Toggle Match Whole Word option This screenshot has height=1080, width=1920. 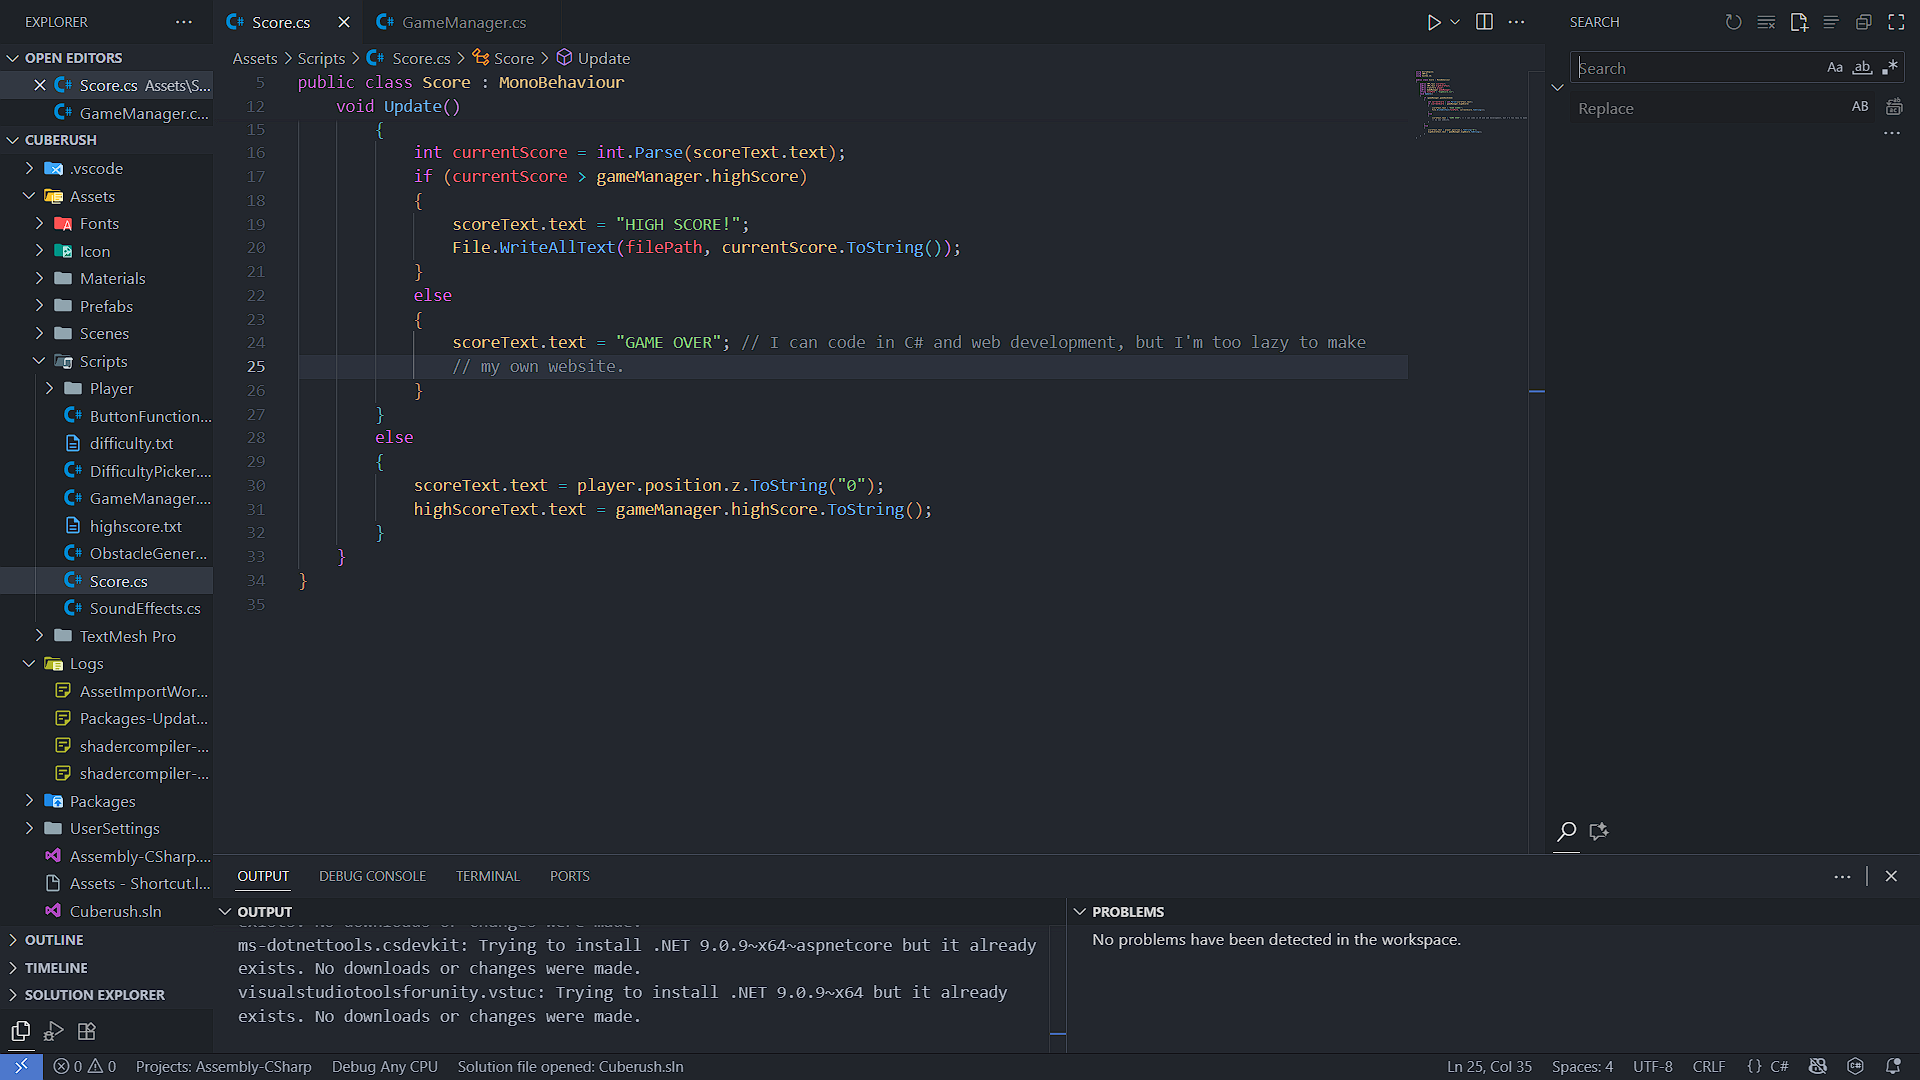pyautogui.click(x=1862, y=68)
